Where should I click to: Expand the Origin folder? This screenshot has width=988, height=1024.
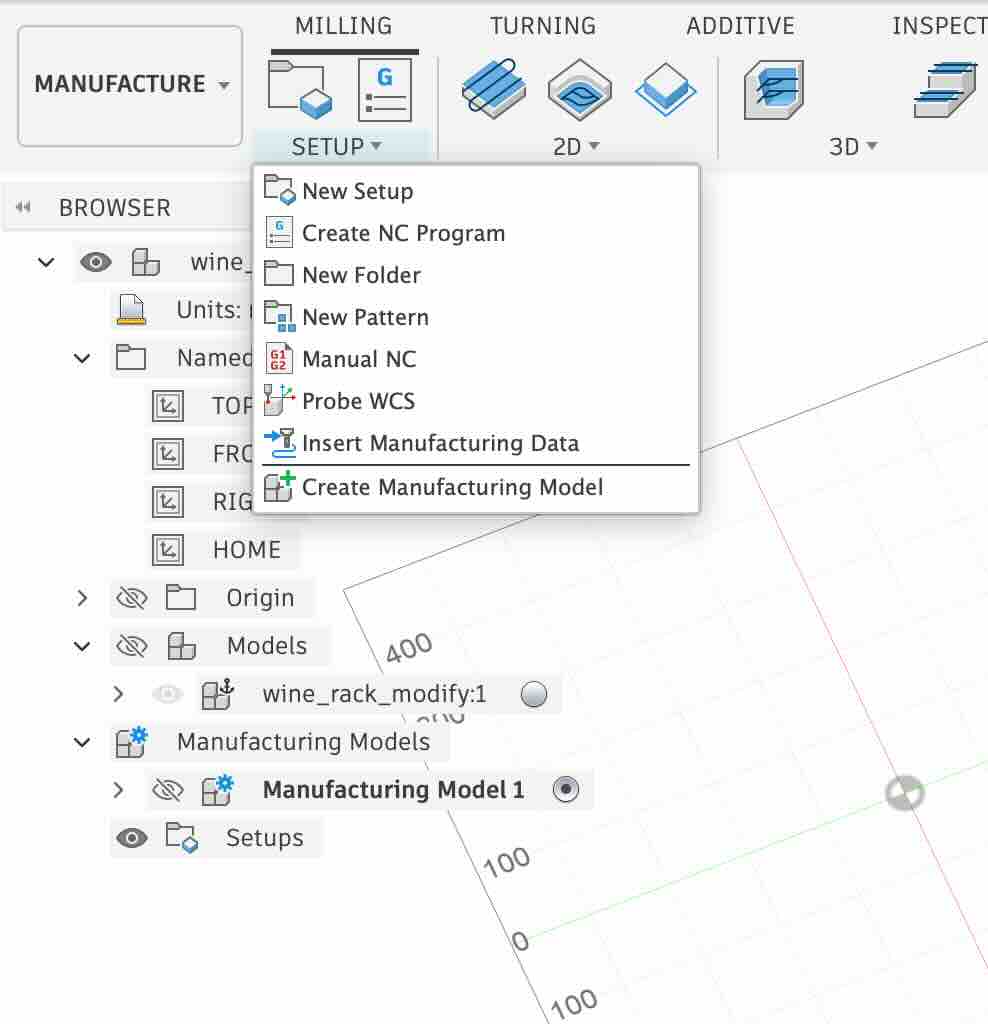pyautogui.click(x=82, y=598)
